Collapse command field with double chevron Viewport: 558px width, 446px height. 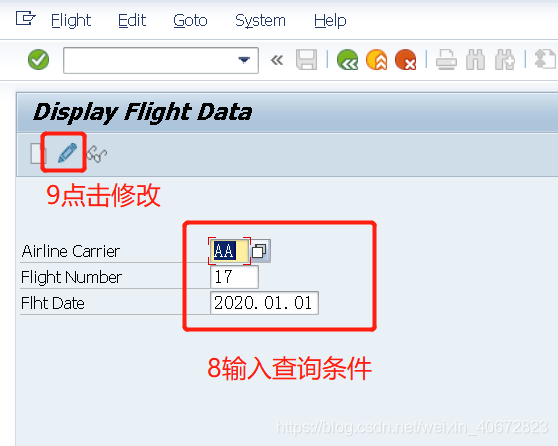tap(277, 60)
